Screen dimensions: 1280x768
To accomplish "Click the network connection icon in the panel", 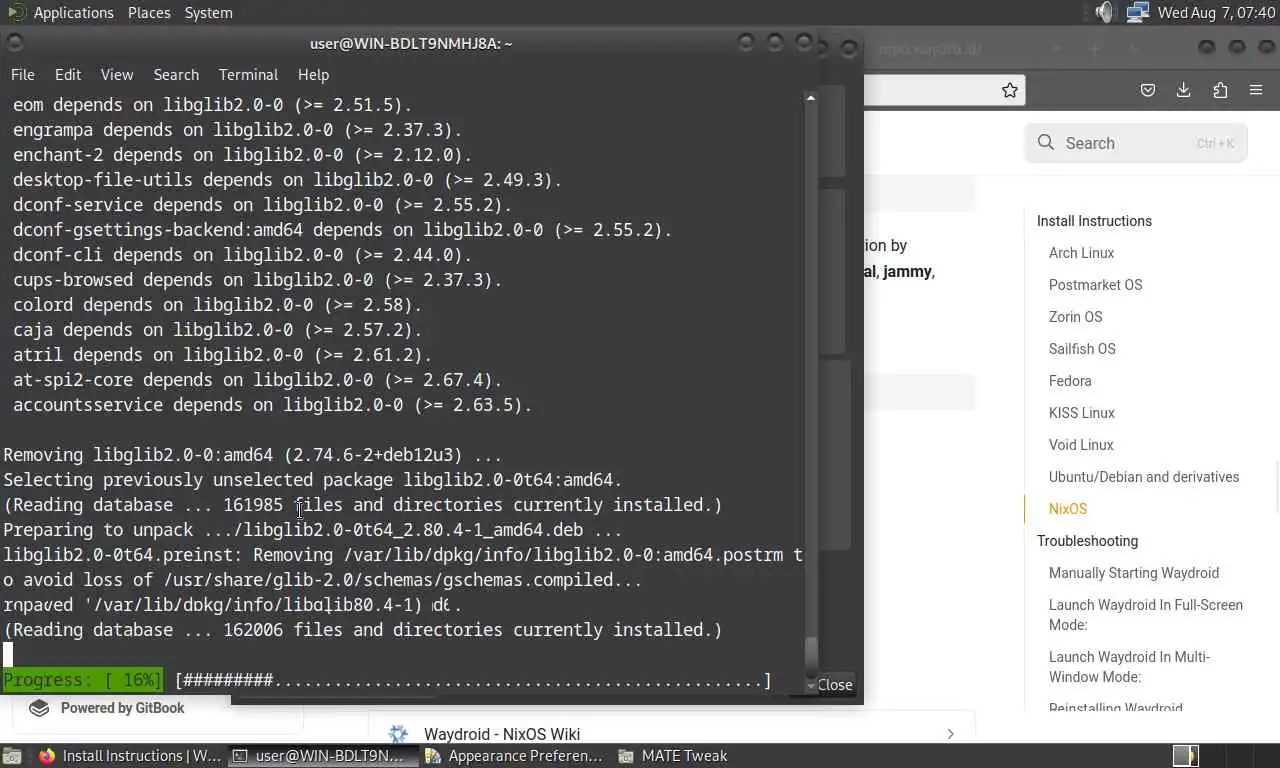I will pos(1137,13).
